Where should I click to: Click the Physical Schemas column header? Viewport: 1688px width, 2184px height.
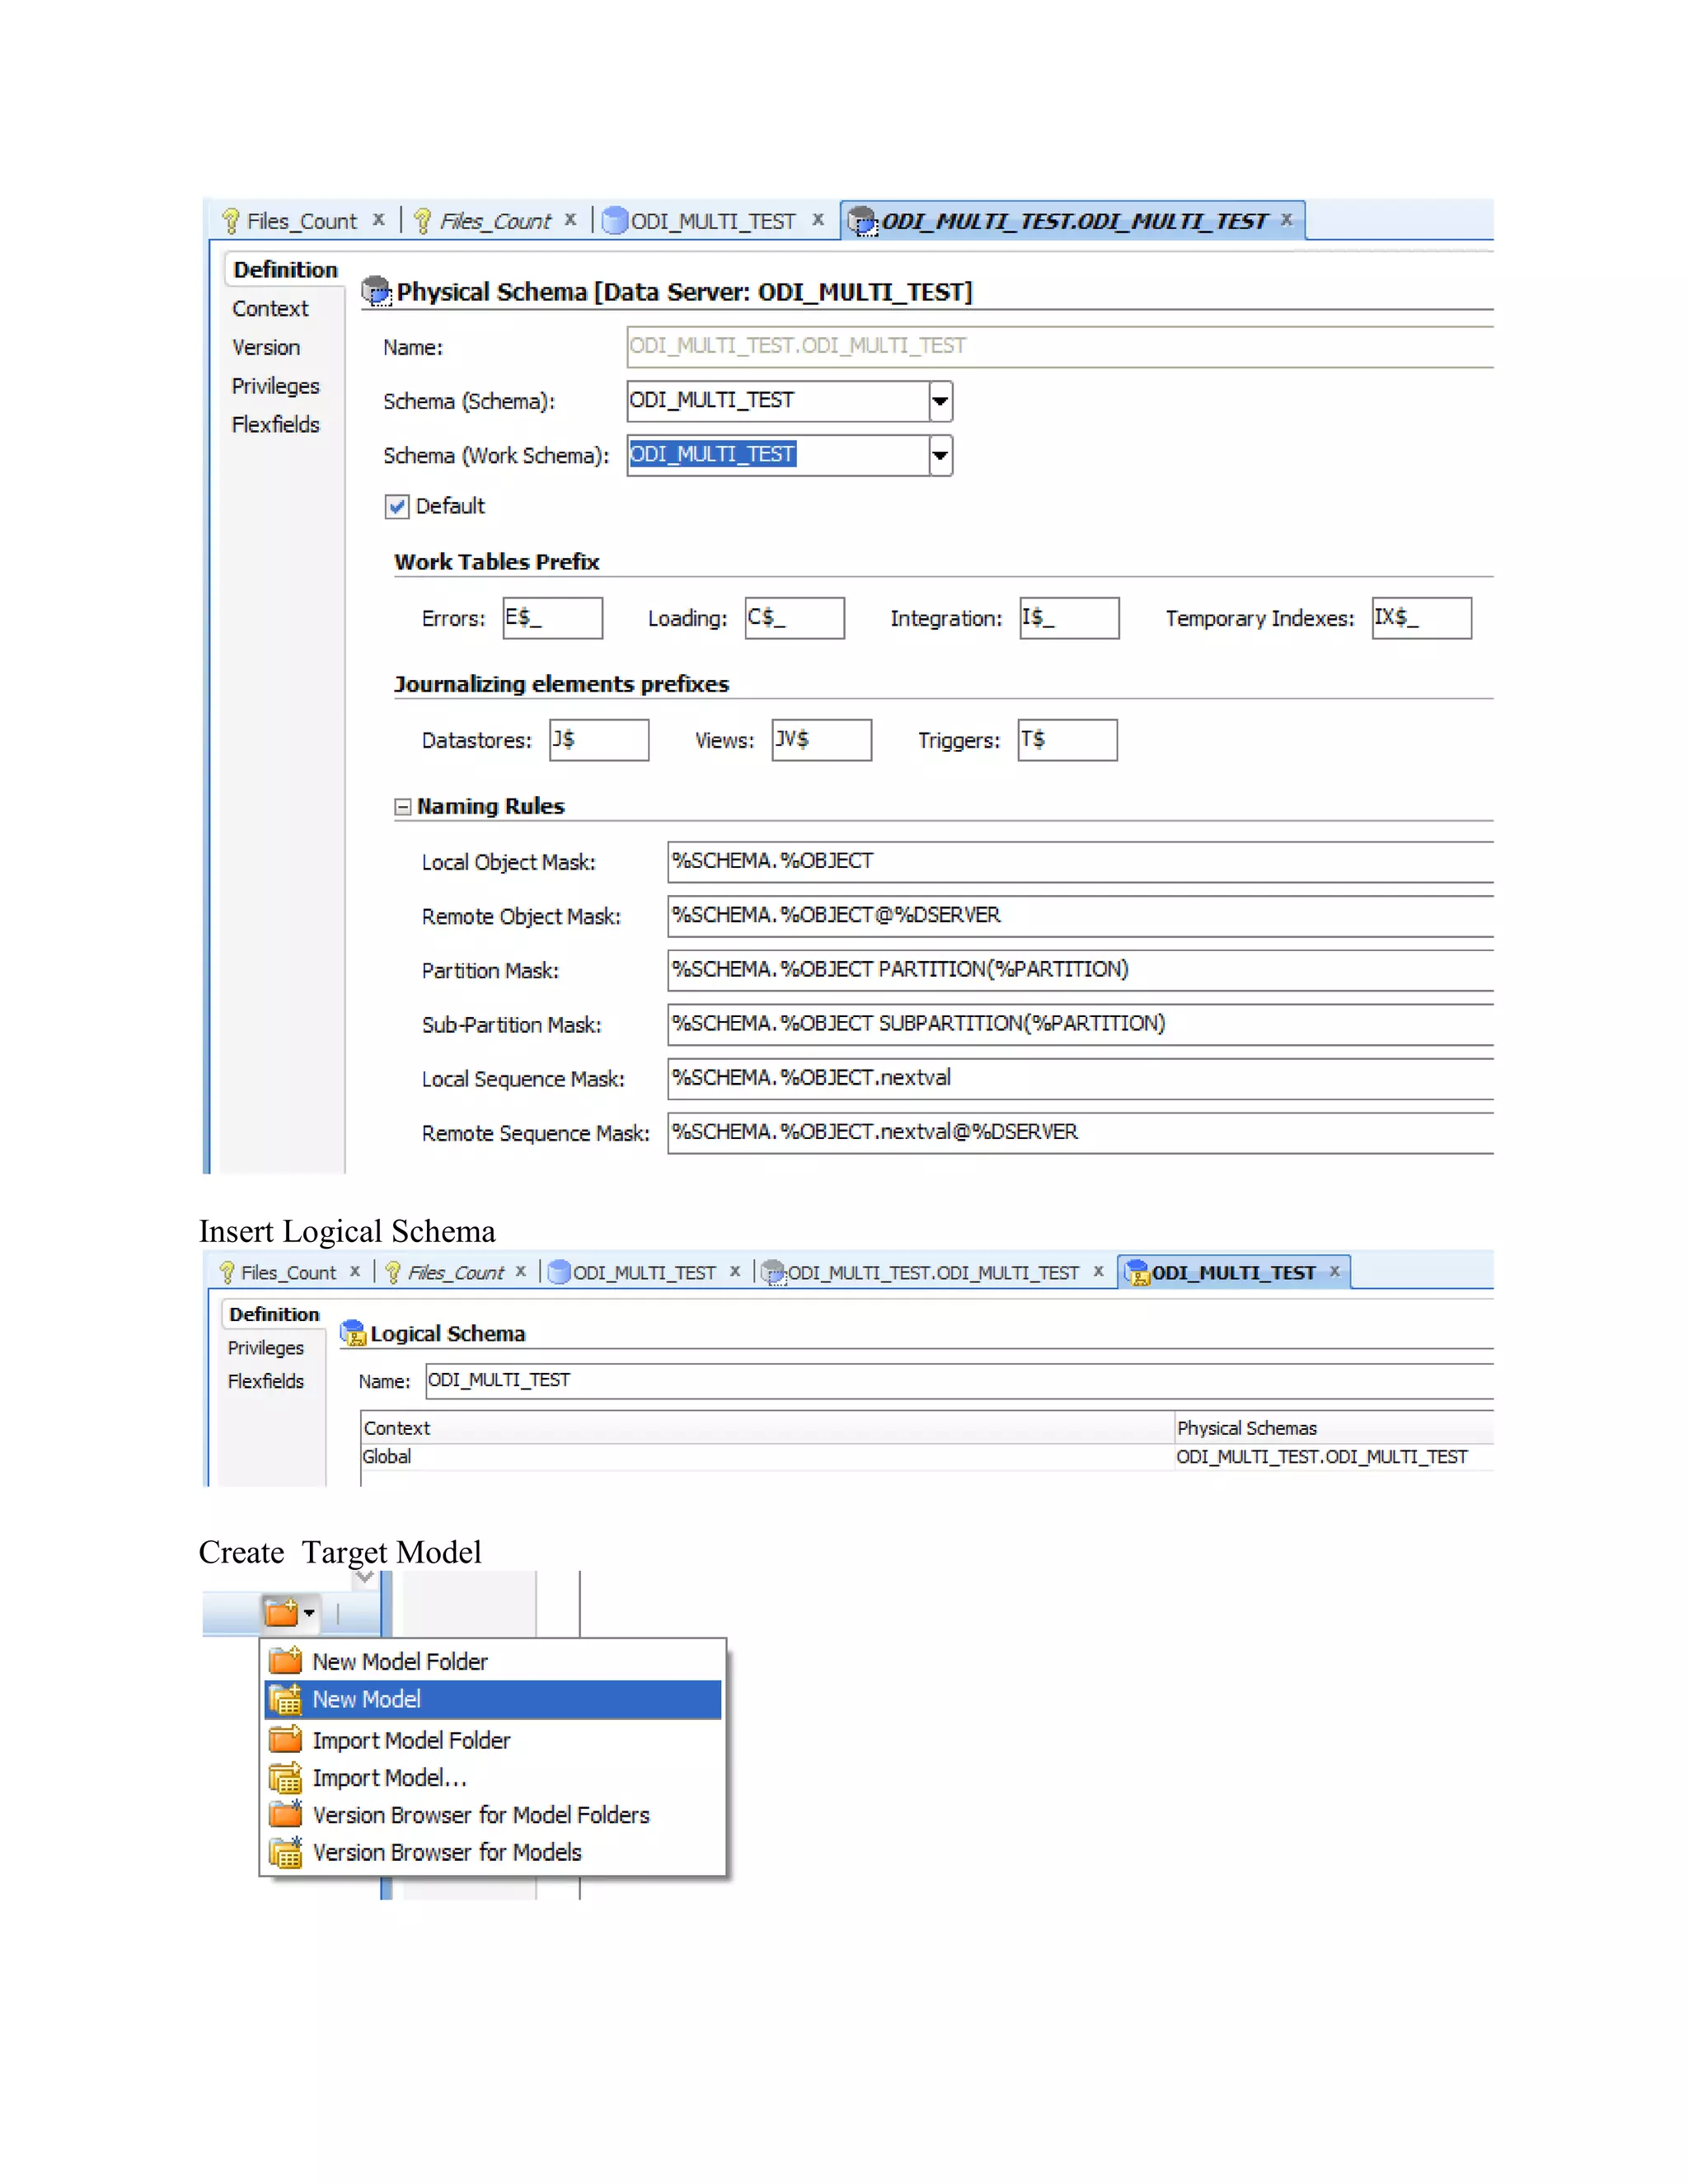click(x=1334, y=1429)
